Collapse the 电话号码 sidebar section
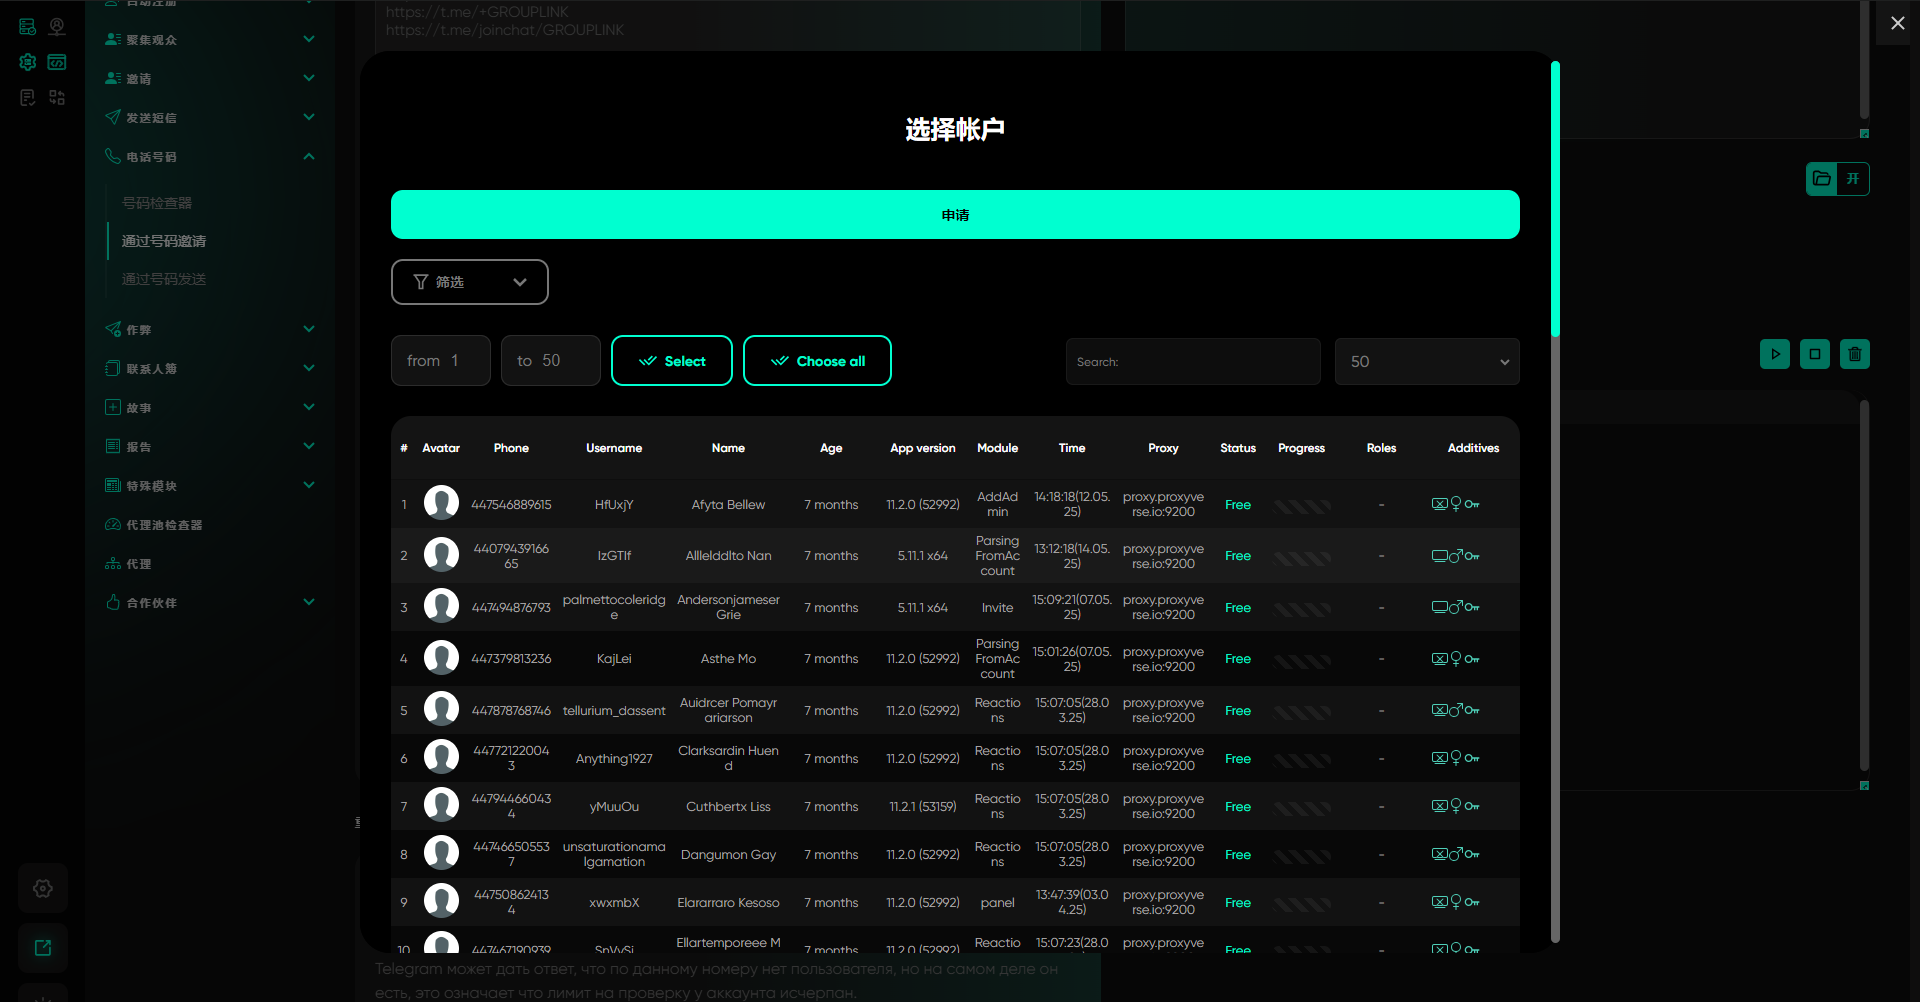 (309, 157)
